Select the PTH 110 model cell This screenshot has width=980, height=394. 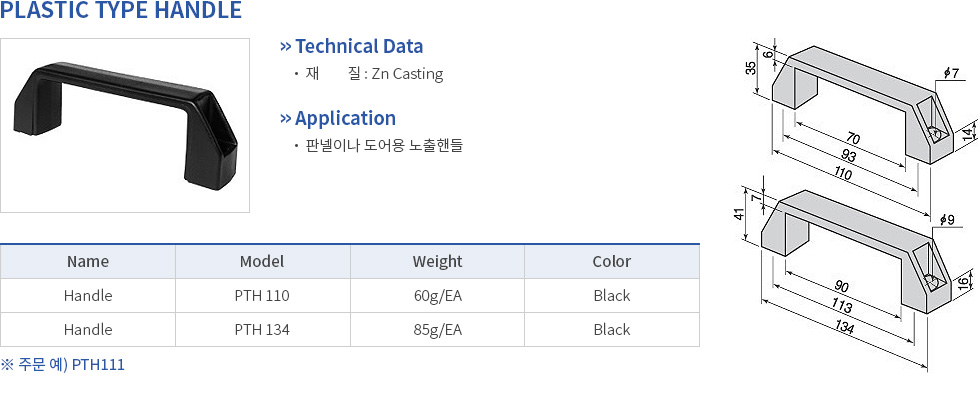click(262, 295)
